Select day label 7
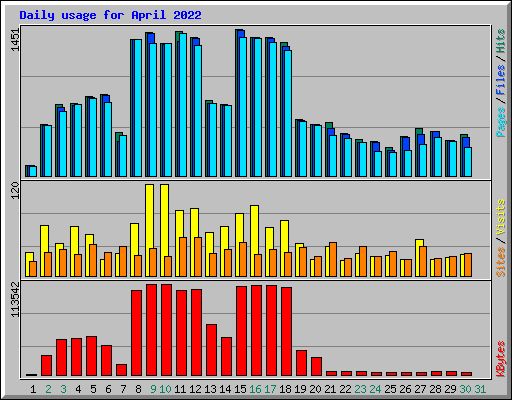This screenshot has height=400, width=512. pyautogui.click(x=123, y=389)
